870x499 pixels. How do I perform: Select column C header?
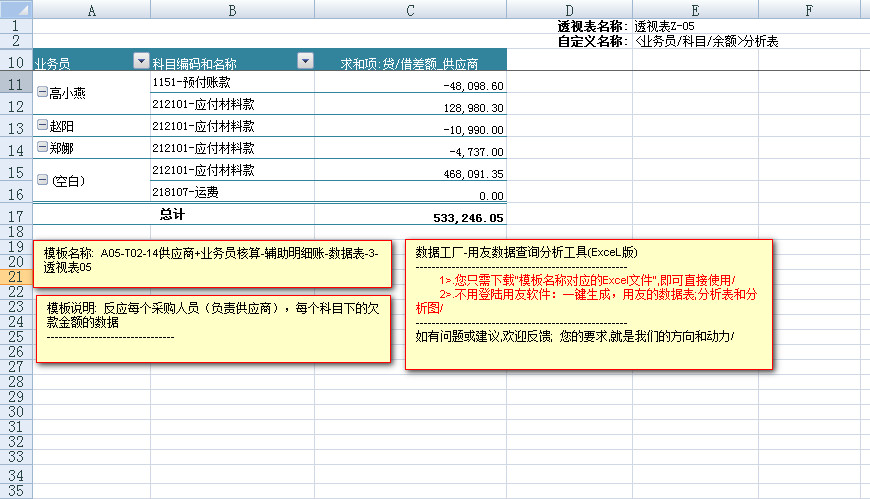[x=410, y=9]
